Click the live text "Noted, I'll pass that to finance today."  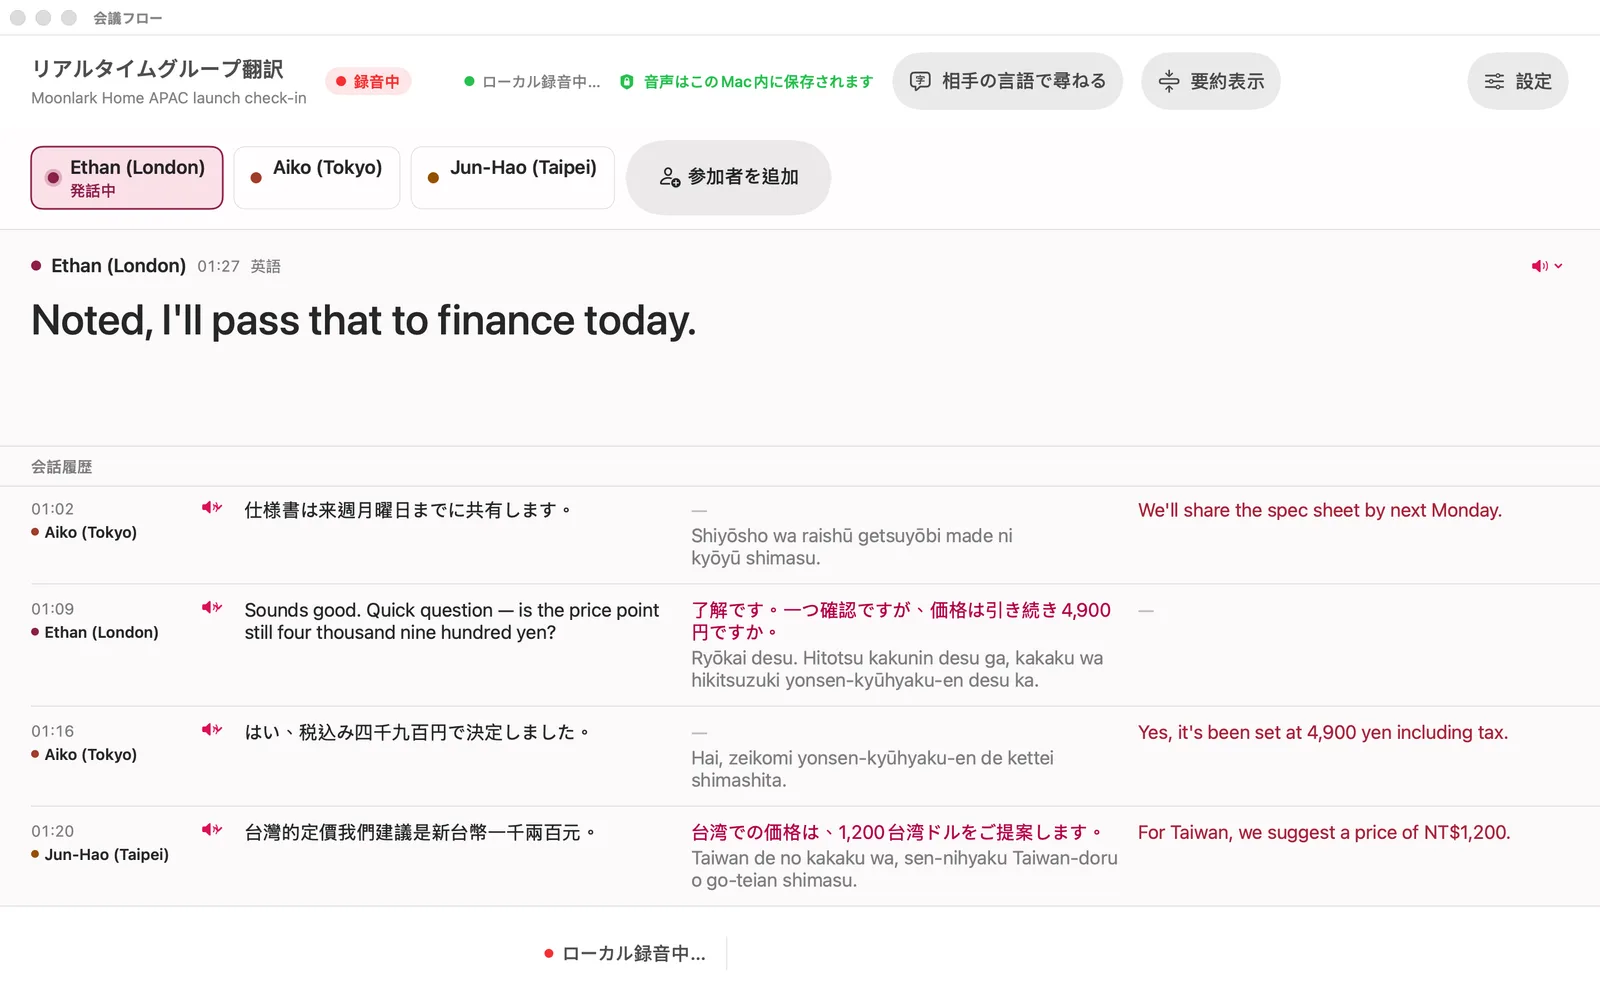[x=364, y=321]
